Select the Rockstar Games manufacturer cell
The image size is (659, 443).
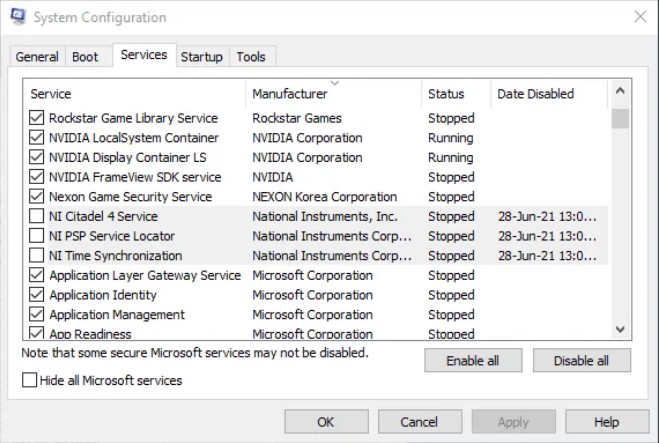(x=297, y=118)
